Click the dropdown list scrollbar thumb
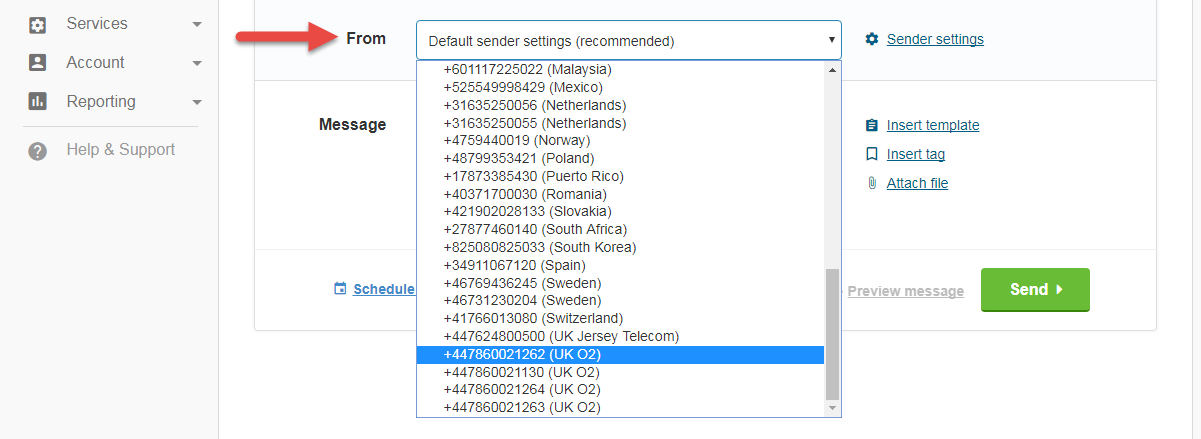 (833, 333)
